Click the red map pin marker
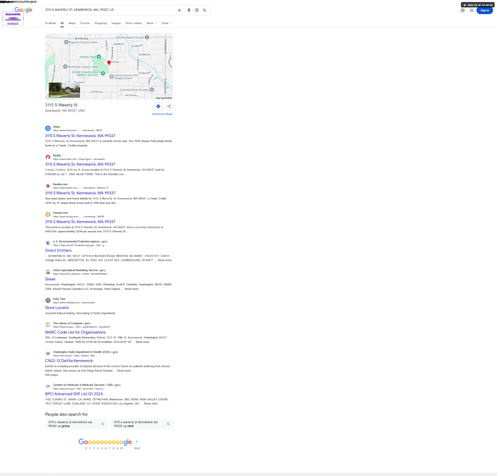Viewport: 500px width, 476px height. tap(109, 62)
